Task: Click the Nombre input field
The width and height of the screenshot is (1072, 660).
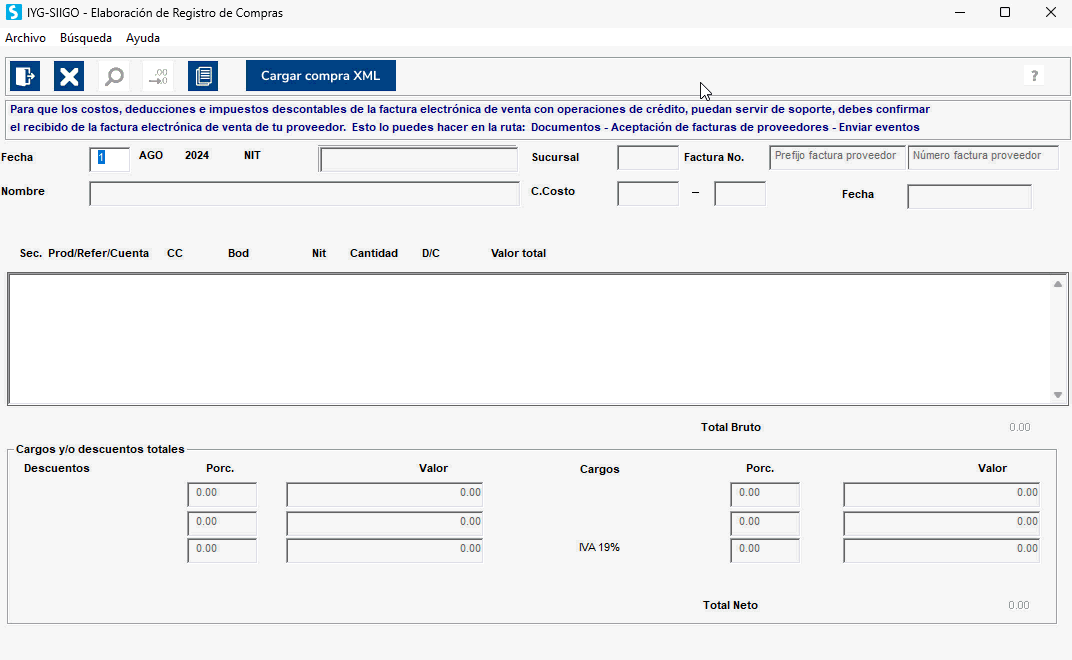Action: [304, 194]
